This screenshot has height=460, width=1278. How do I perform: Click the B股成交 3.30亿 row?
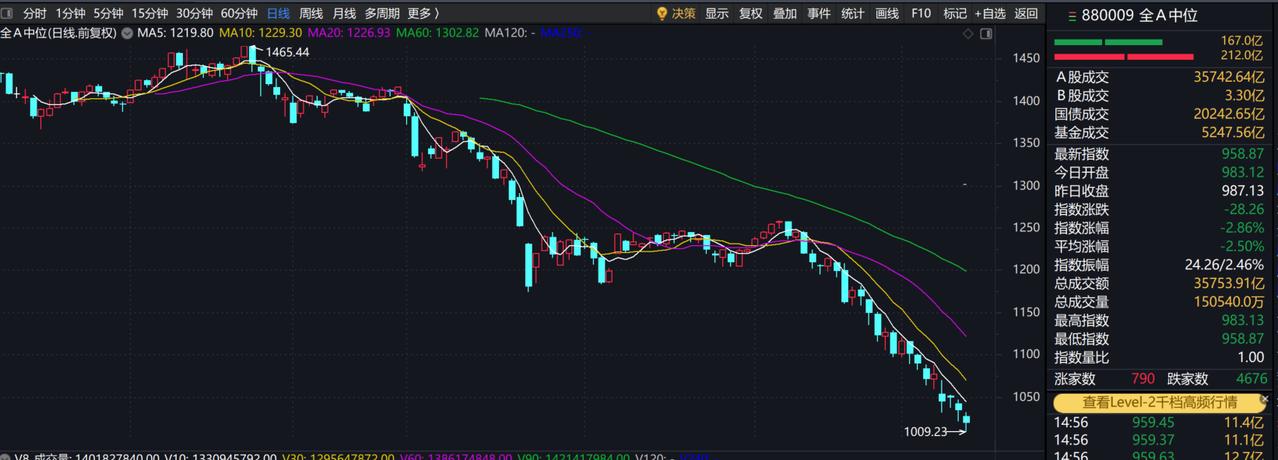click(x=1162, y=95)
